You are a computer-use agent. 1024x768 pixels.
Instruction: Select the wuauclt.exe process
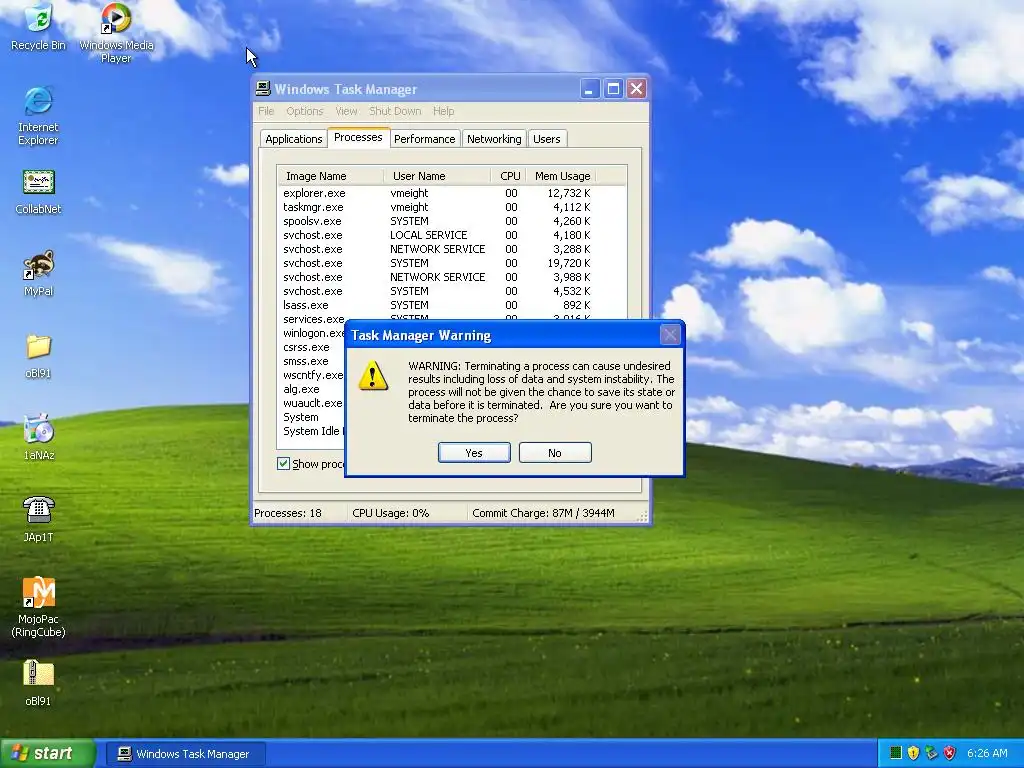click(x=313, y=403)
